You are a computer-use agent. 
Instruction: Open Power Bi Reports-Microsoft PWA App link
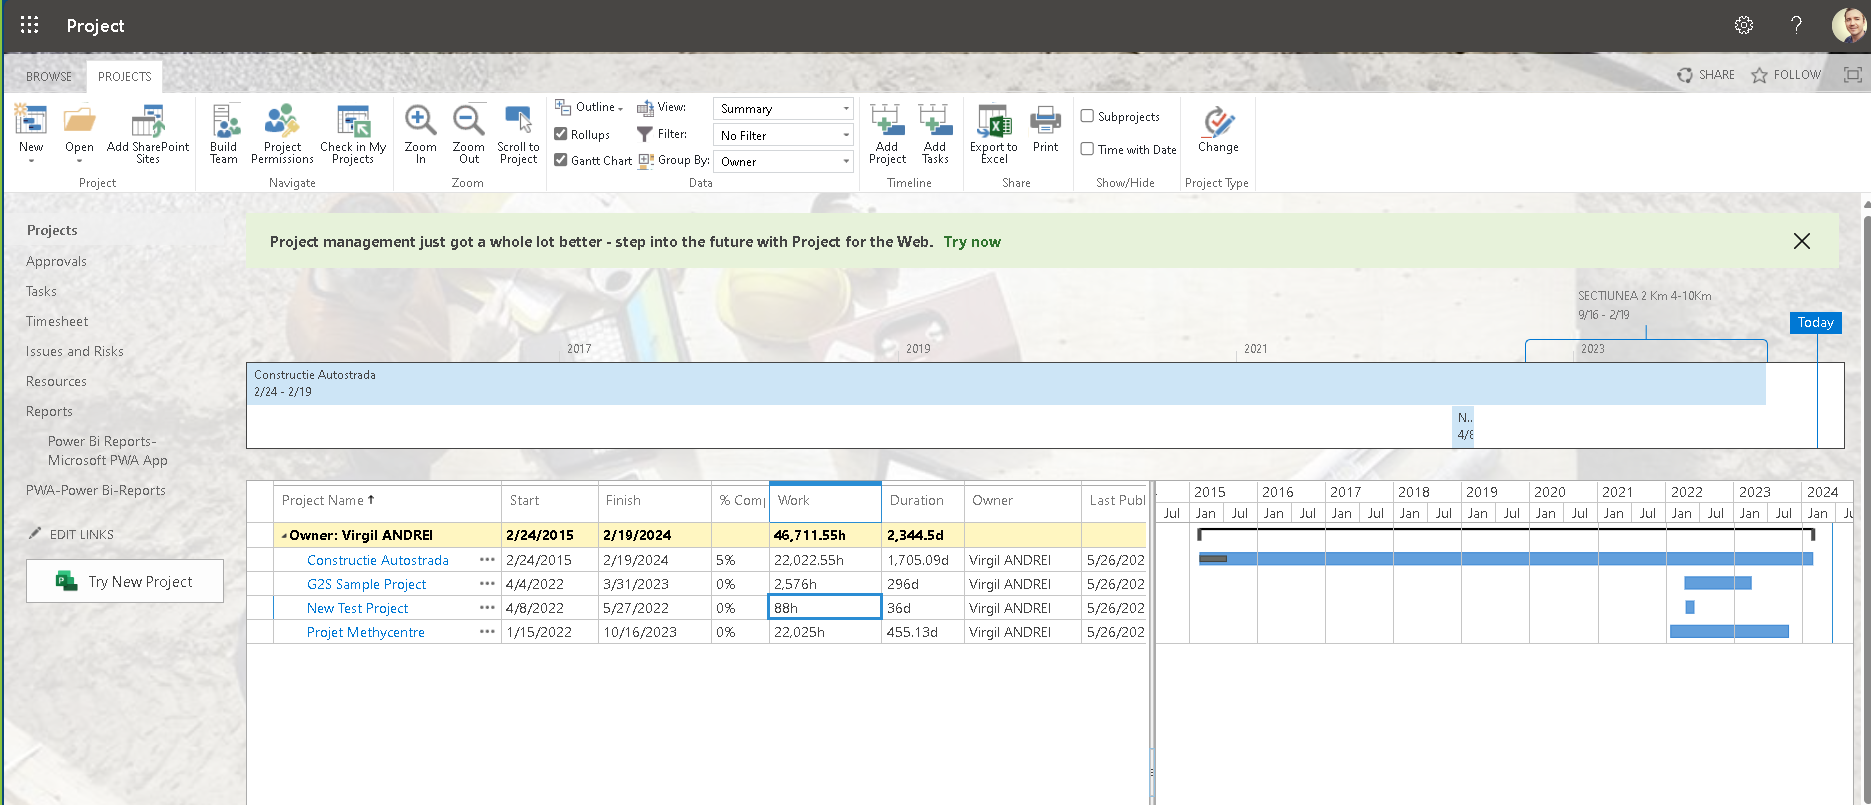pyautogui.click(x=107, y=450)
